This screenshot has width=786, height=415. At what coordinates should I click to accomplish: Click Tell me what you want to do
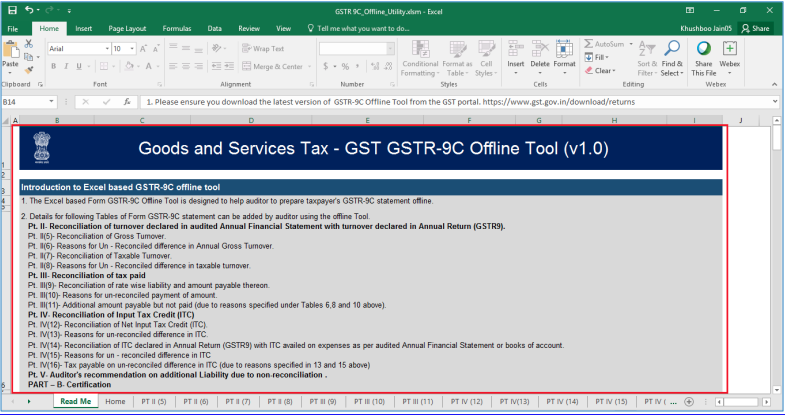pyautogui.click(x=358, y=29)
